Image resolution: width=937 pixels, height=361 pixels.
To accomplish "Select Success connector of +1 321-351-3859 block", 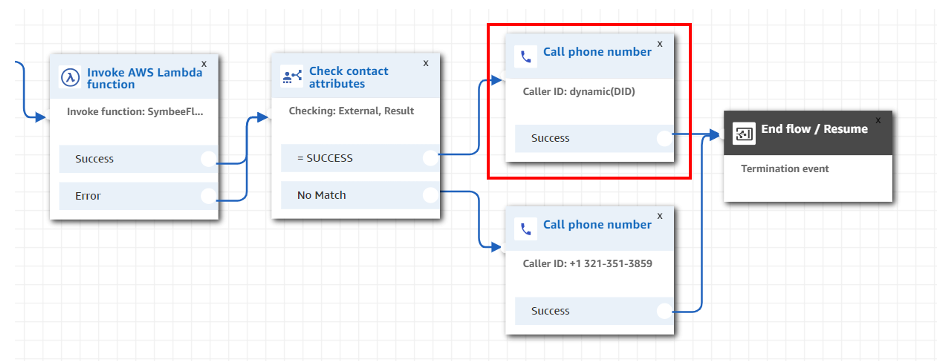I will pos(665,311).
